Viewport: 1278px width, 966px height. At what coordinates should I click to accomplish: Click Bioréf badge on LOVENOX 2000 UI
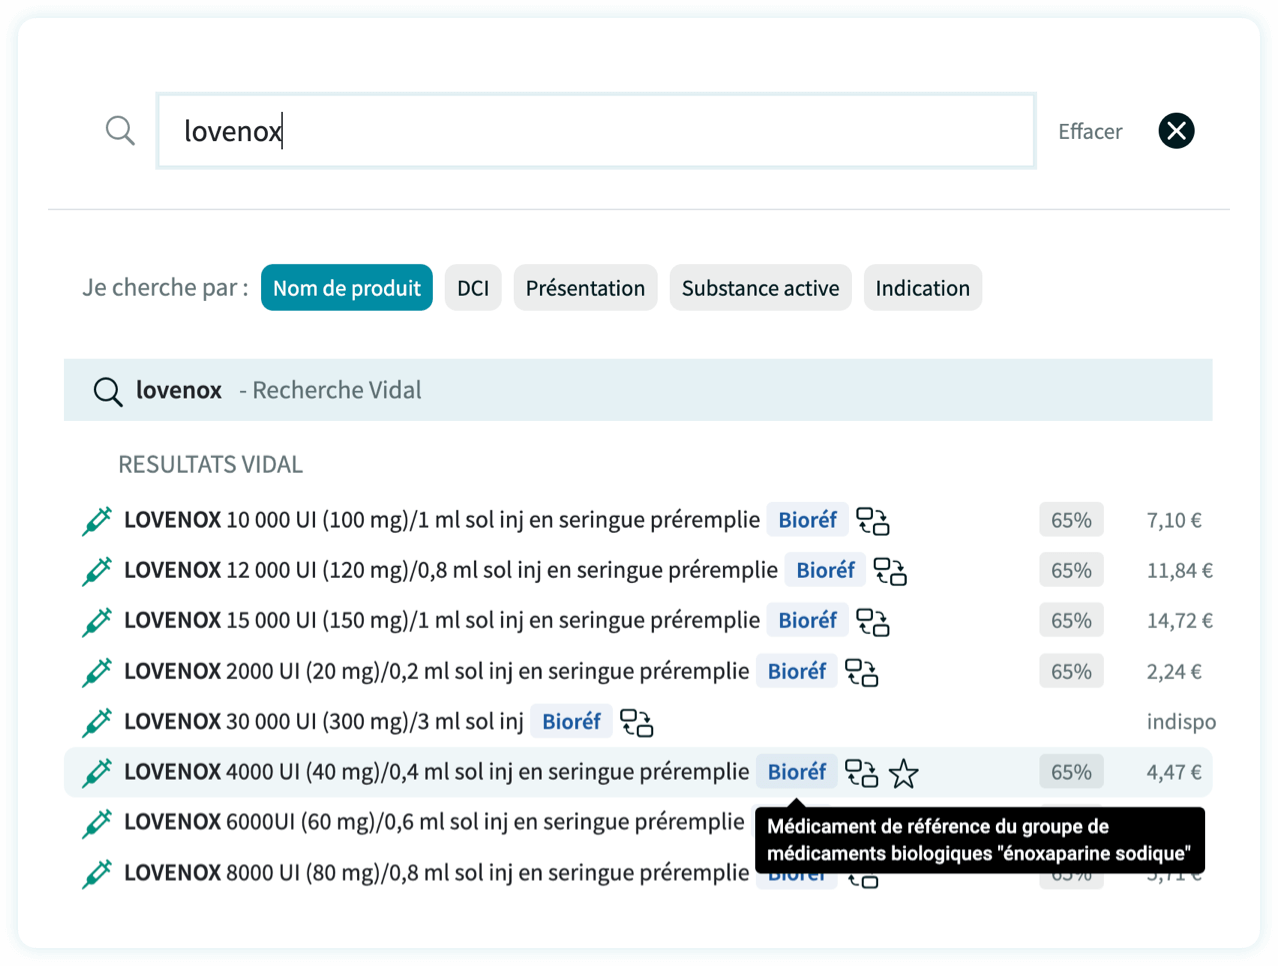tap(796, 671)
